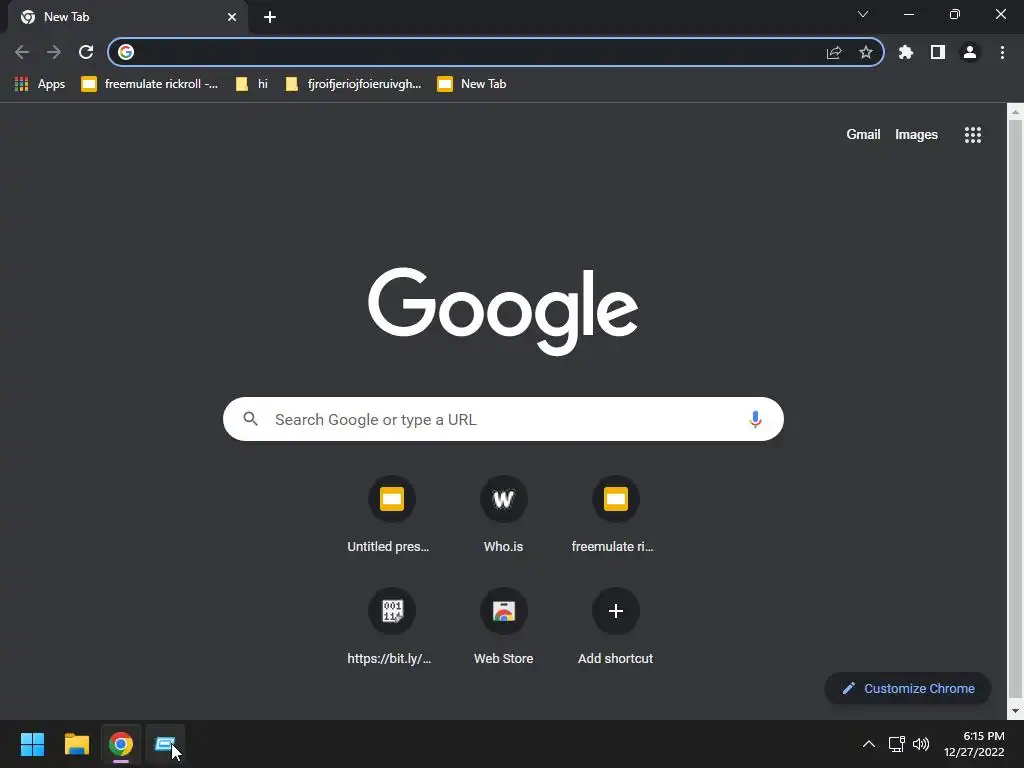Image resolution: width=1024 pixels, height=768 pixels.
Task: Click the scrollbar down arrow
Action: [x=1016, y=711]
